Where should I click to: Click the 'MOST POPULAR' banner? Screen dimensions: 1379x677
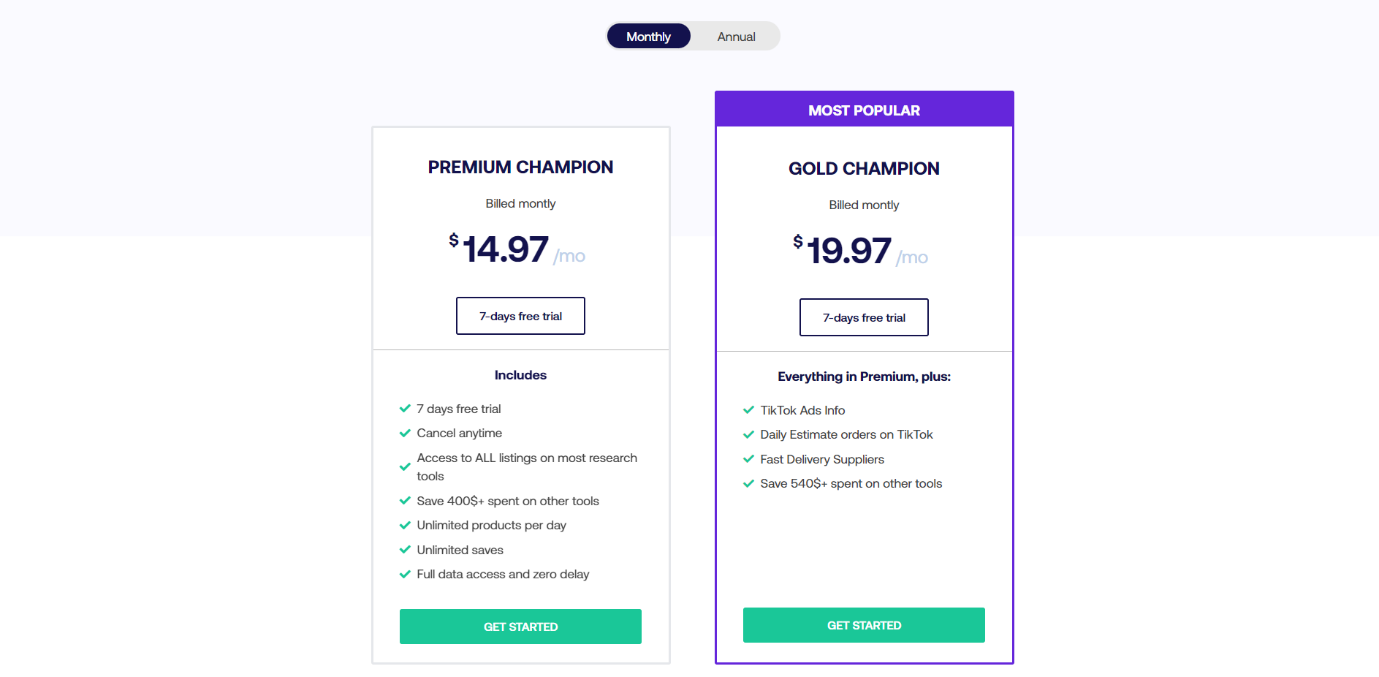click(x=864, y=110)
